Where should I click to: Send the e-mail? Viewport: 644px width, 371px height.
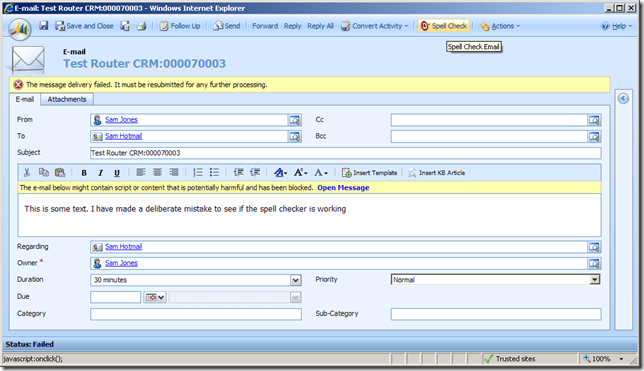(x=226, y=26)
